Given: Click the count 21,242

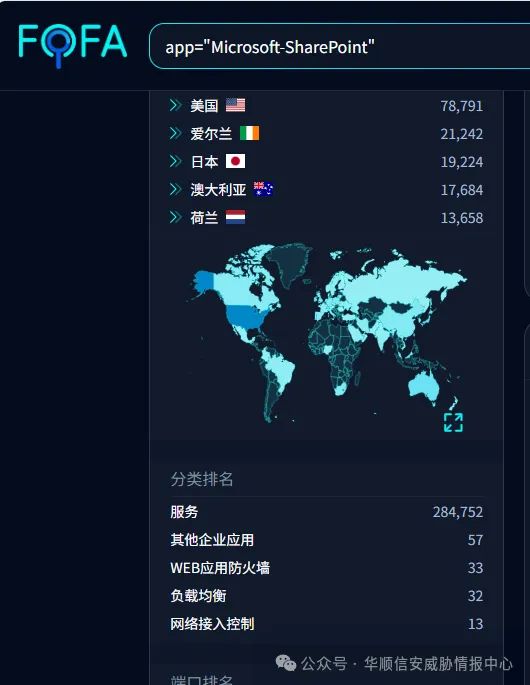Looking at the screenshot, I should 461,134.
